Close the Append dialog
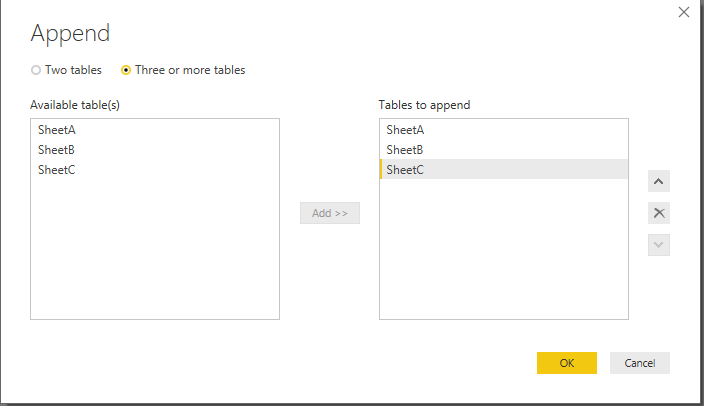The height and width of the screenshot is (406, 704). (684, 12)
